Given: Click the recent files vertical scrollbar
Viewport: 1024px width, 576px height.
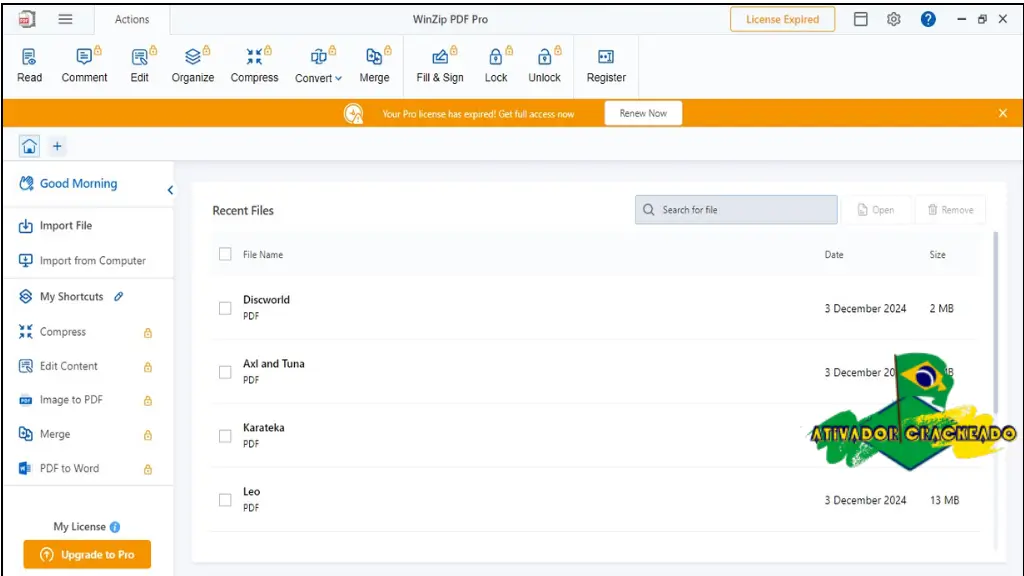Looking at the screenshot, I should (x=996, y=322).
